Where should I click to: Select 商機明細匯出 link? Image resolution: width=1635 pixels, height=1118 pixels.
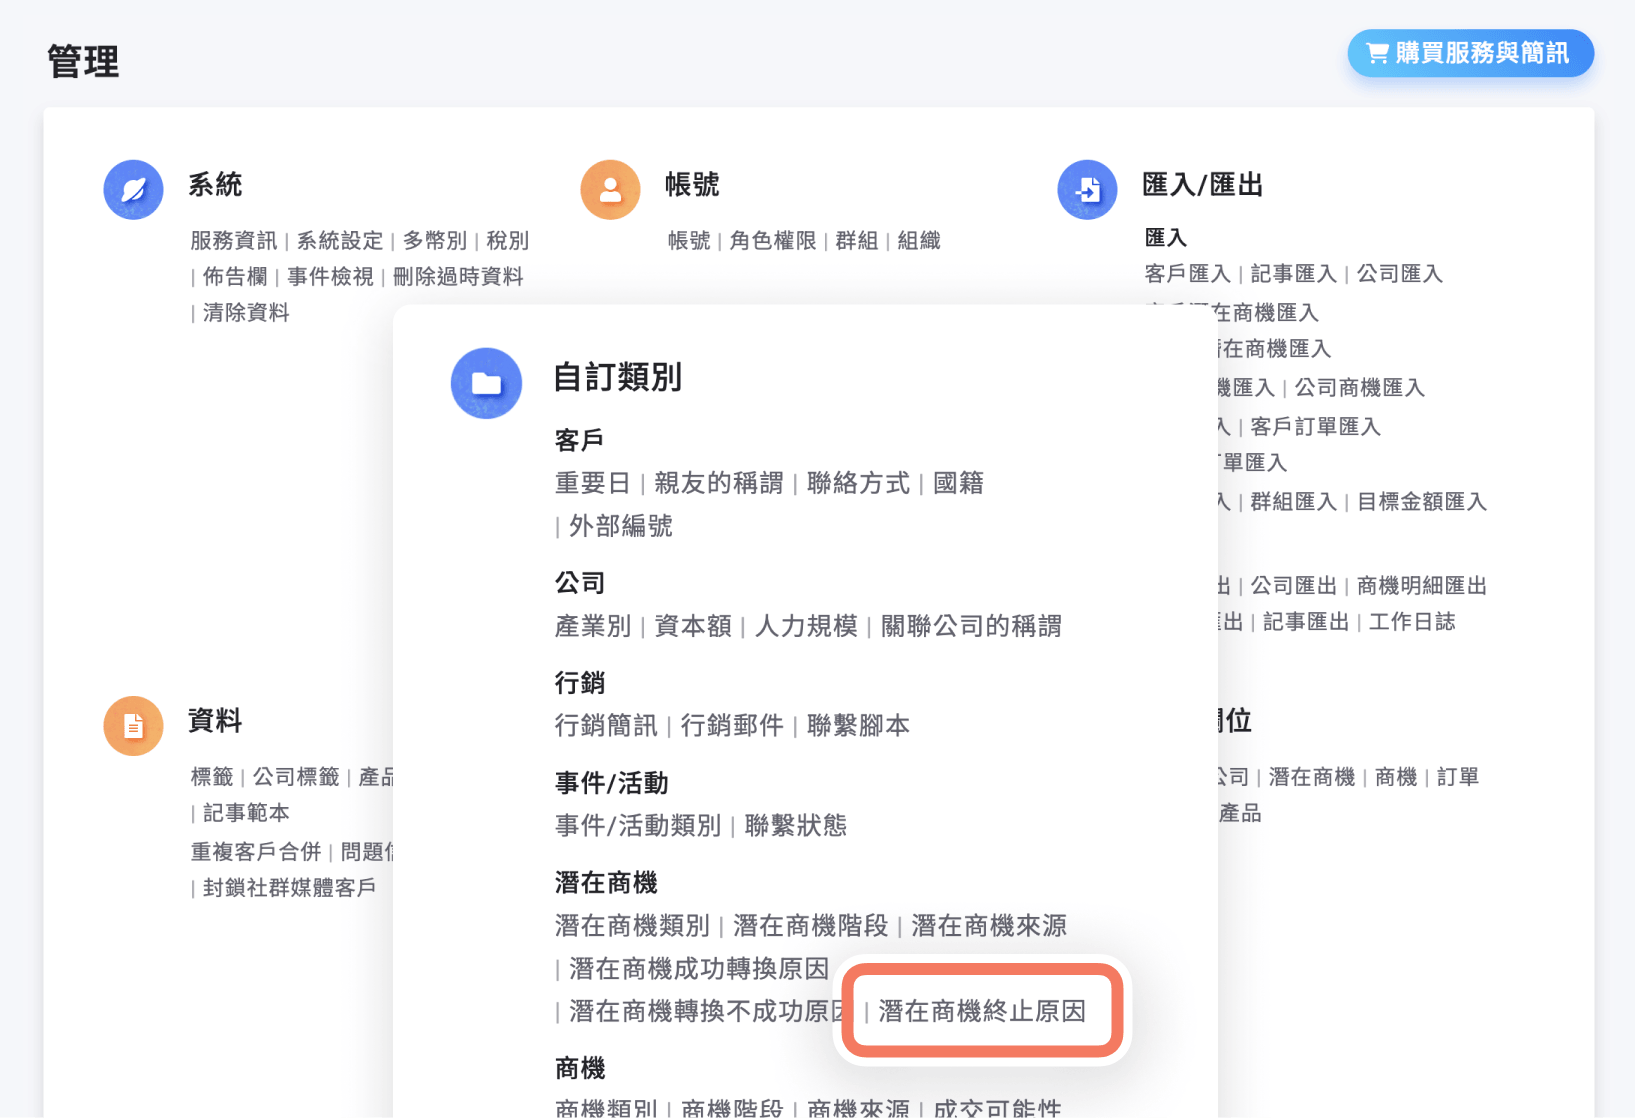click(1422, 586)
